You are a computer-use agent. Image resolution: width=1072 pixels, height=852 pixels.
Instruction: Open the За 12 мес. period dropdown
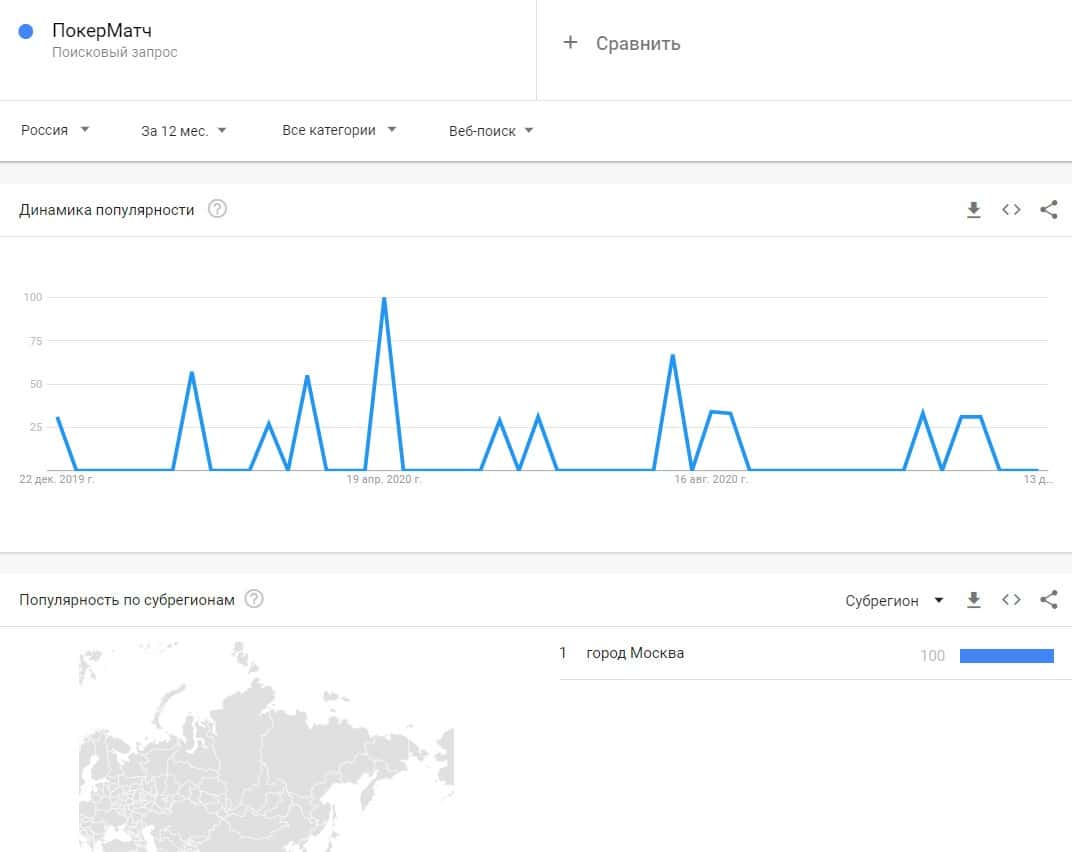coord(183,131)
